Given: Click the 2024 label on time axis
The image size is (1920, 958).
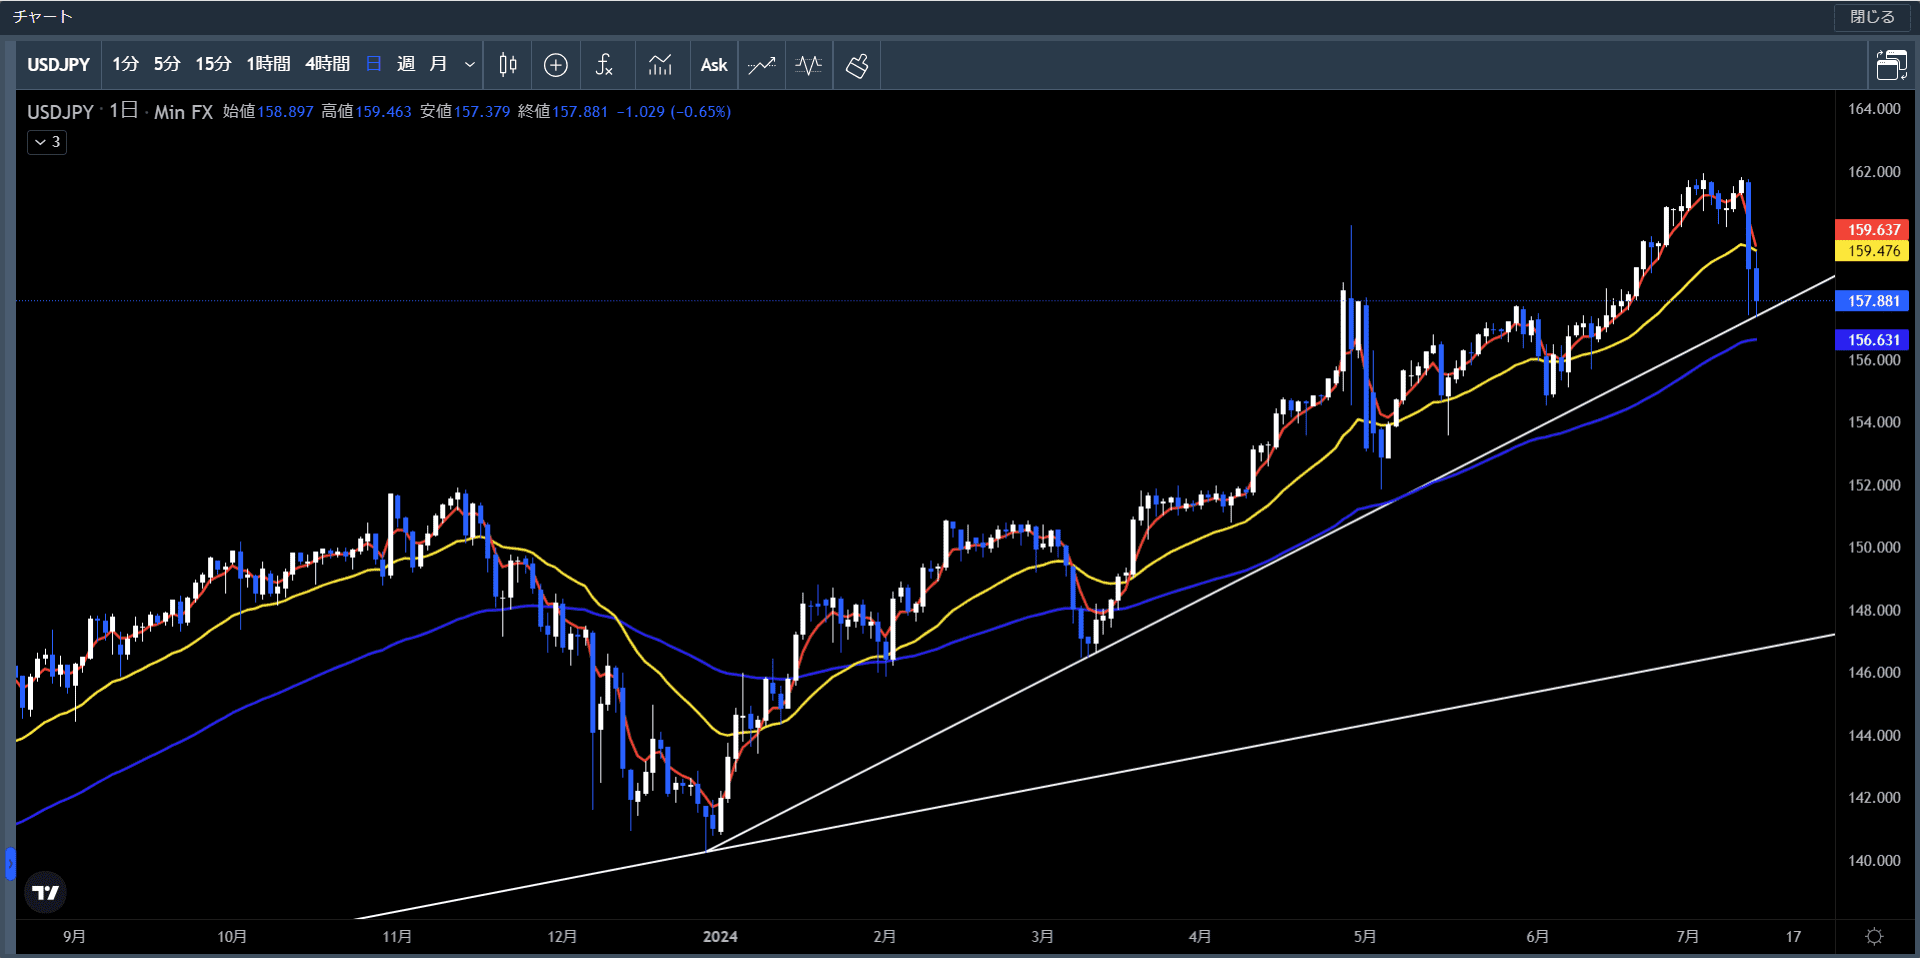Looking at the screenshot, I should coord(720,937).
